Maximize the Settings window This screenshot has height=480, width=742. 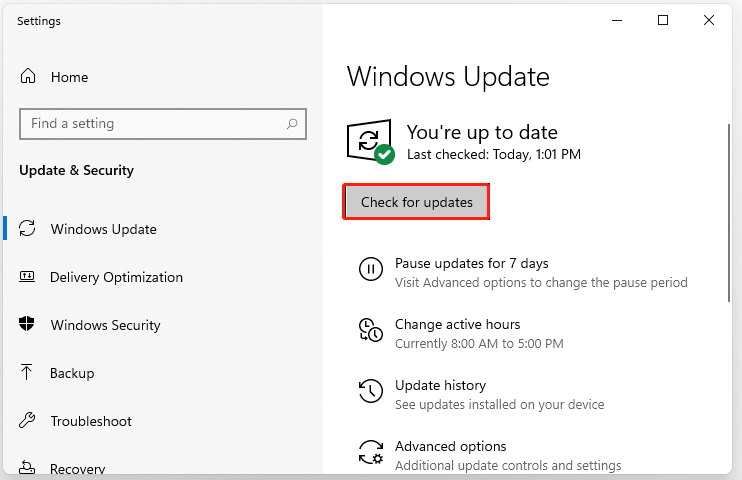663,20
